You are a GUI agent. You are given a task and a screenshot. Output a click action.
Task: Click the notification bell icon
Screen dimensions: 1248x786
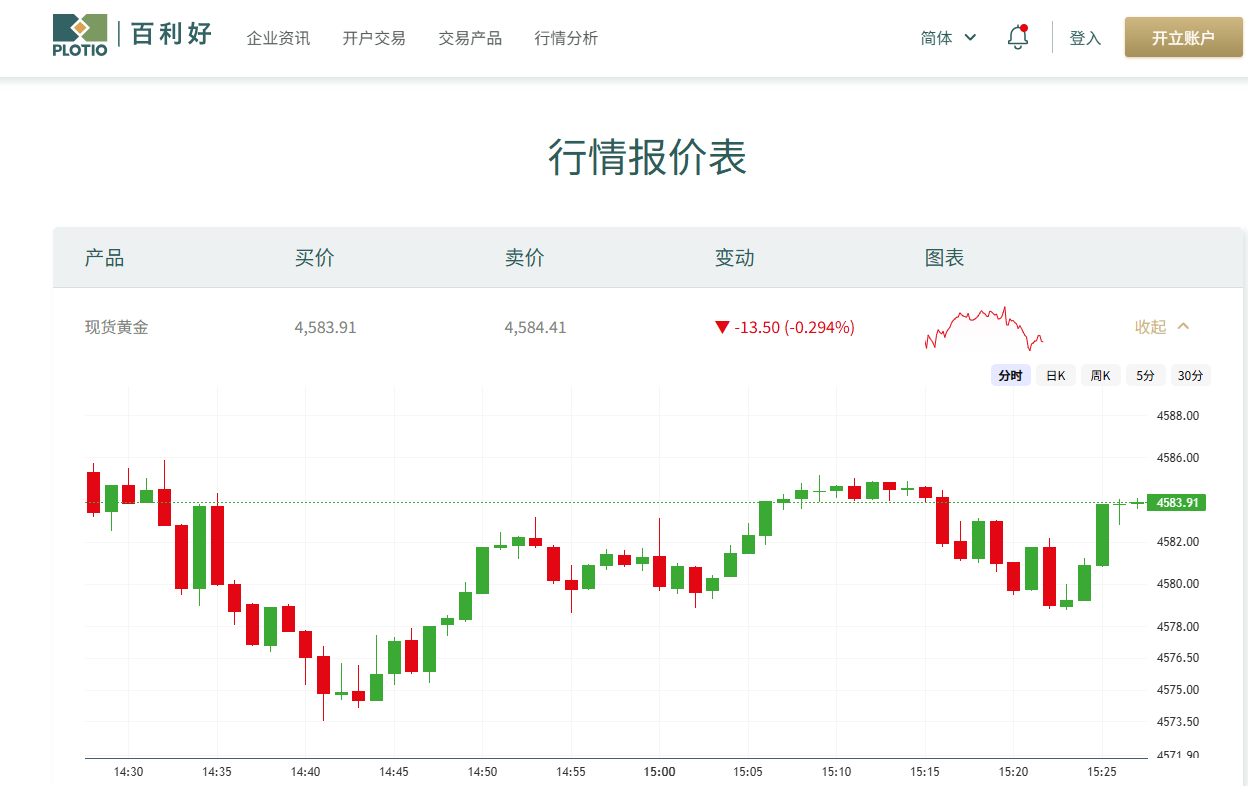pyautogui.click(x=1017, y=35)
